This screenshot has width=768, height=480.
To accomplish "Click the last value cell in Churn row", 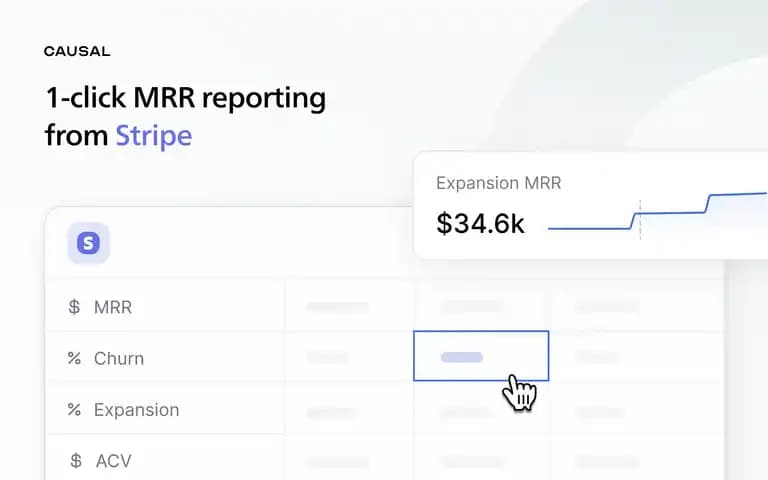I will click(x=637, y=357).
